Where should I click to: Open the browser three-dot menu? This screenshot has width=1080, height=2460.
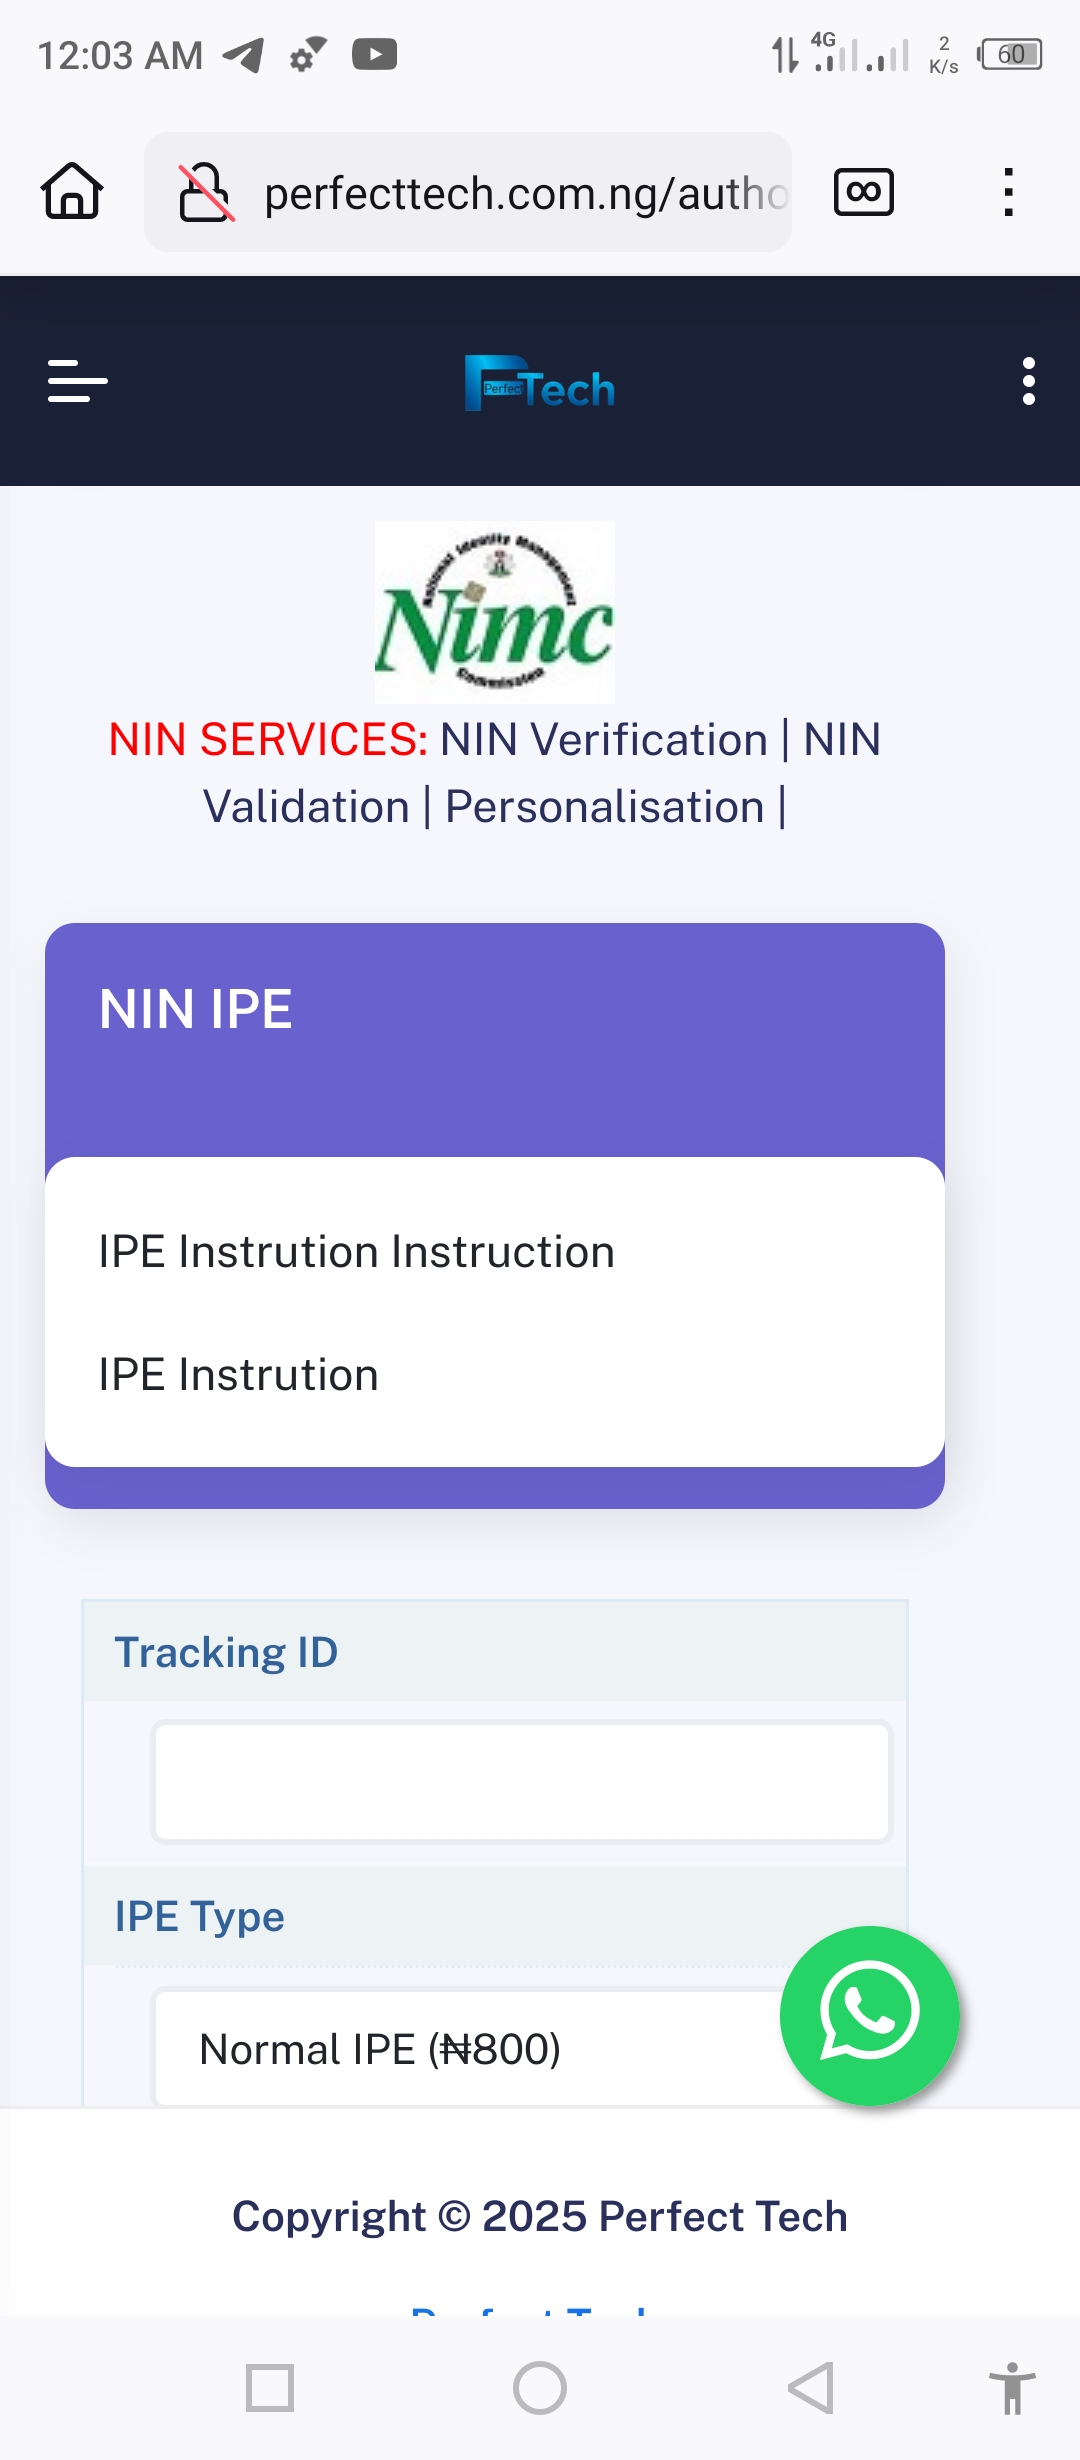pyautogui.click(x=1009, y=191)
